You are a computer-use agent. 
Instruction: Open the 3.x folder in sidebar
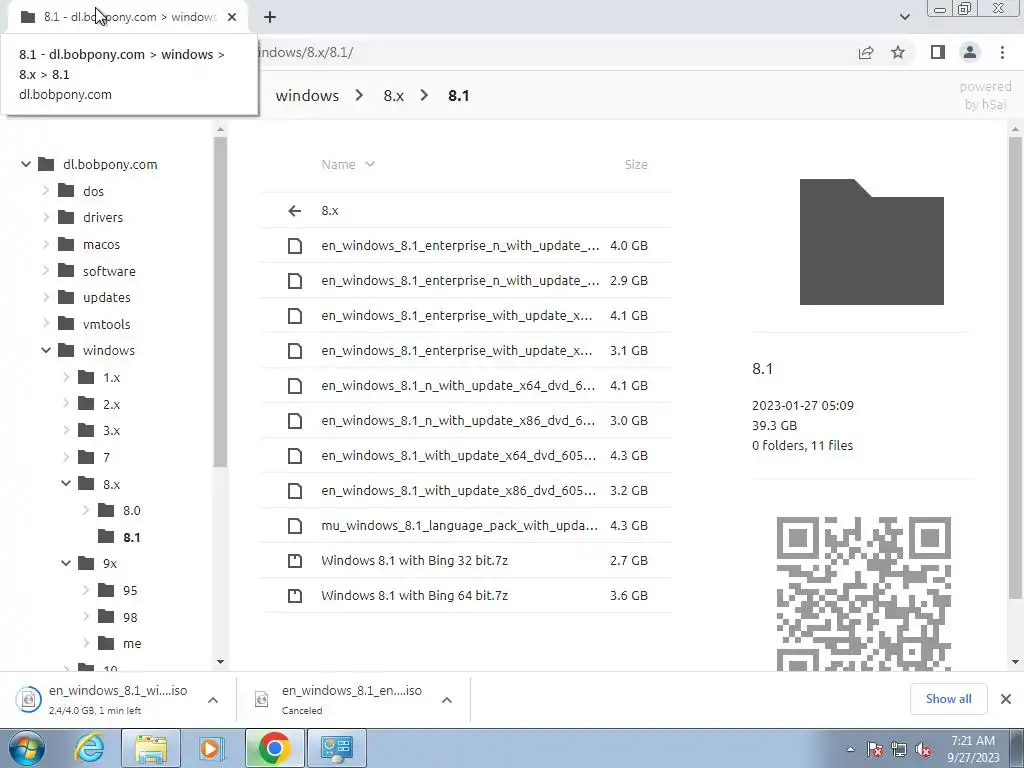point(112,430)
